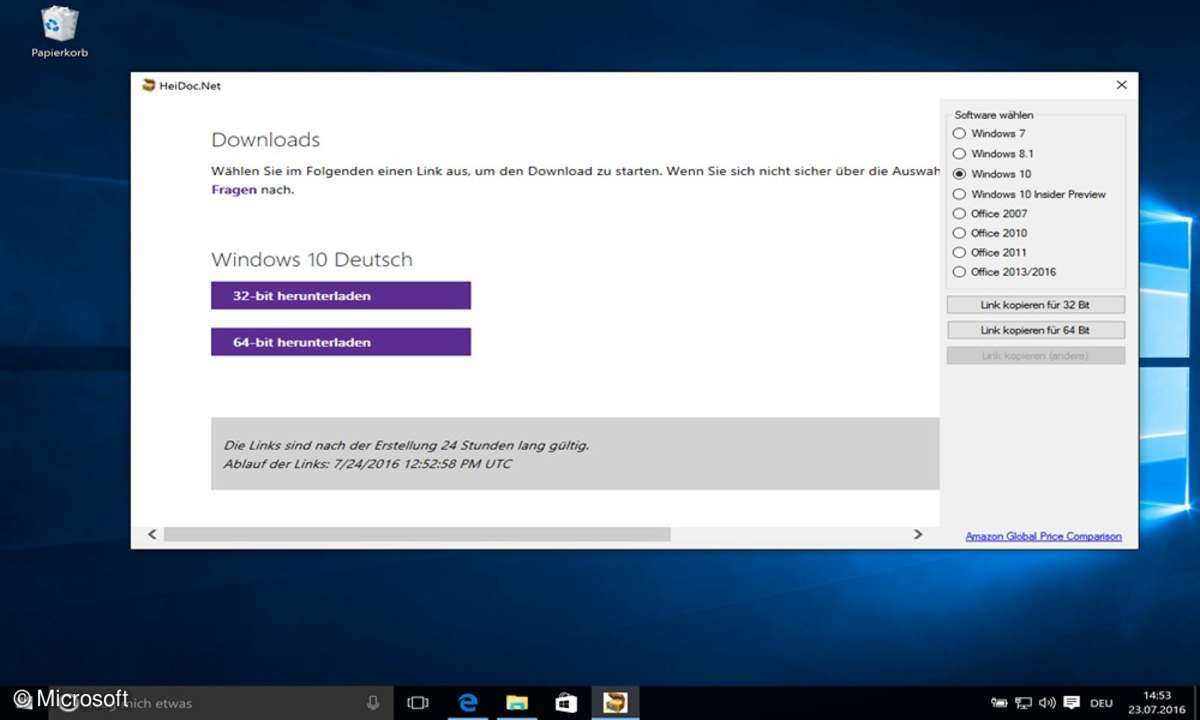Open Task View in the taskbar

tap(418, 703)
